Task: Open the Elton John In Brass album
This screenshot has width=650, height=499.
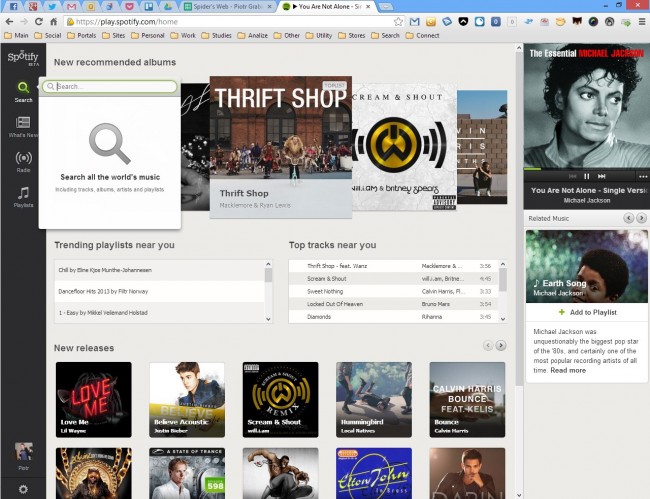Action: click(374, 473)
